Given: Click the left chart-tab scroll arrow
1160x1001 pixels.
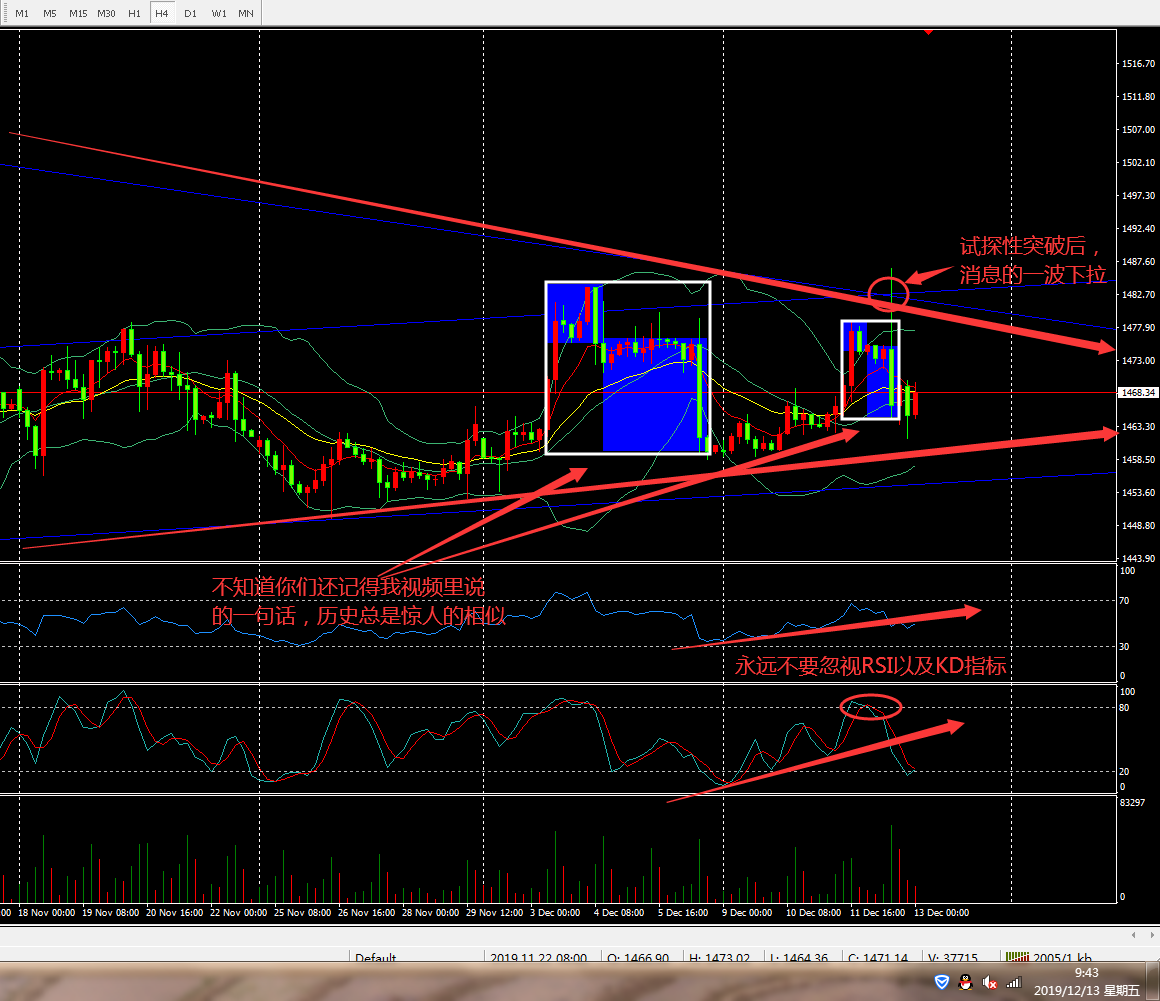Looking at the screenshot, I should tap(1133, 935).
